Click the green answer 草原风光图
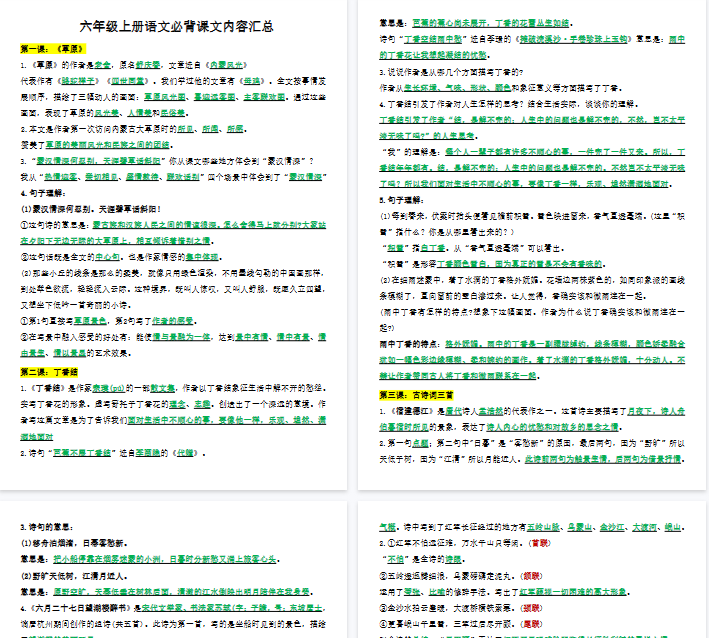The image size is (709, 638). tap(165, 97)
